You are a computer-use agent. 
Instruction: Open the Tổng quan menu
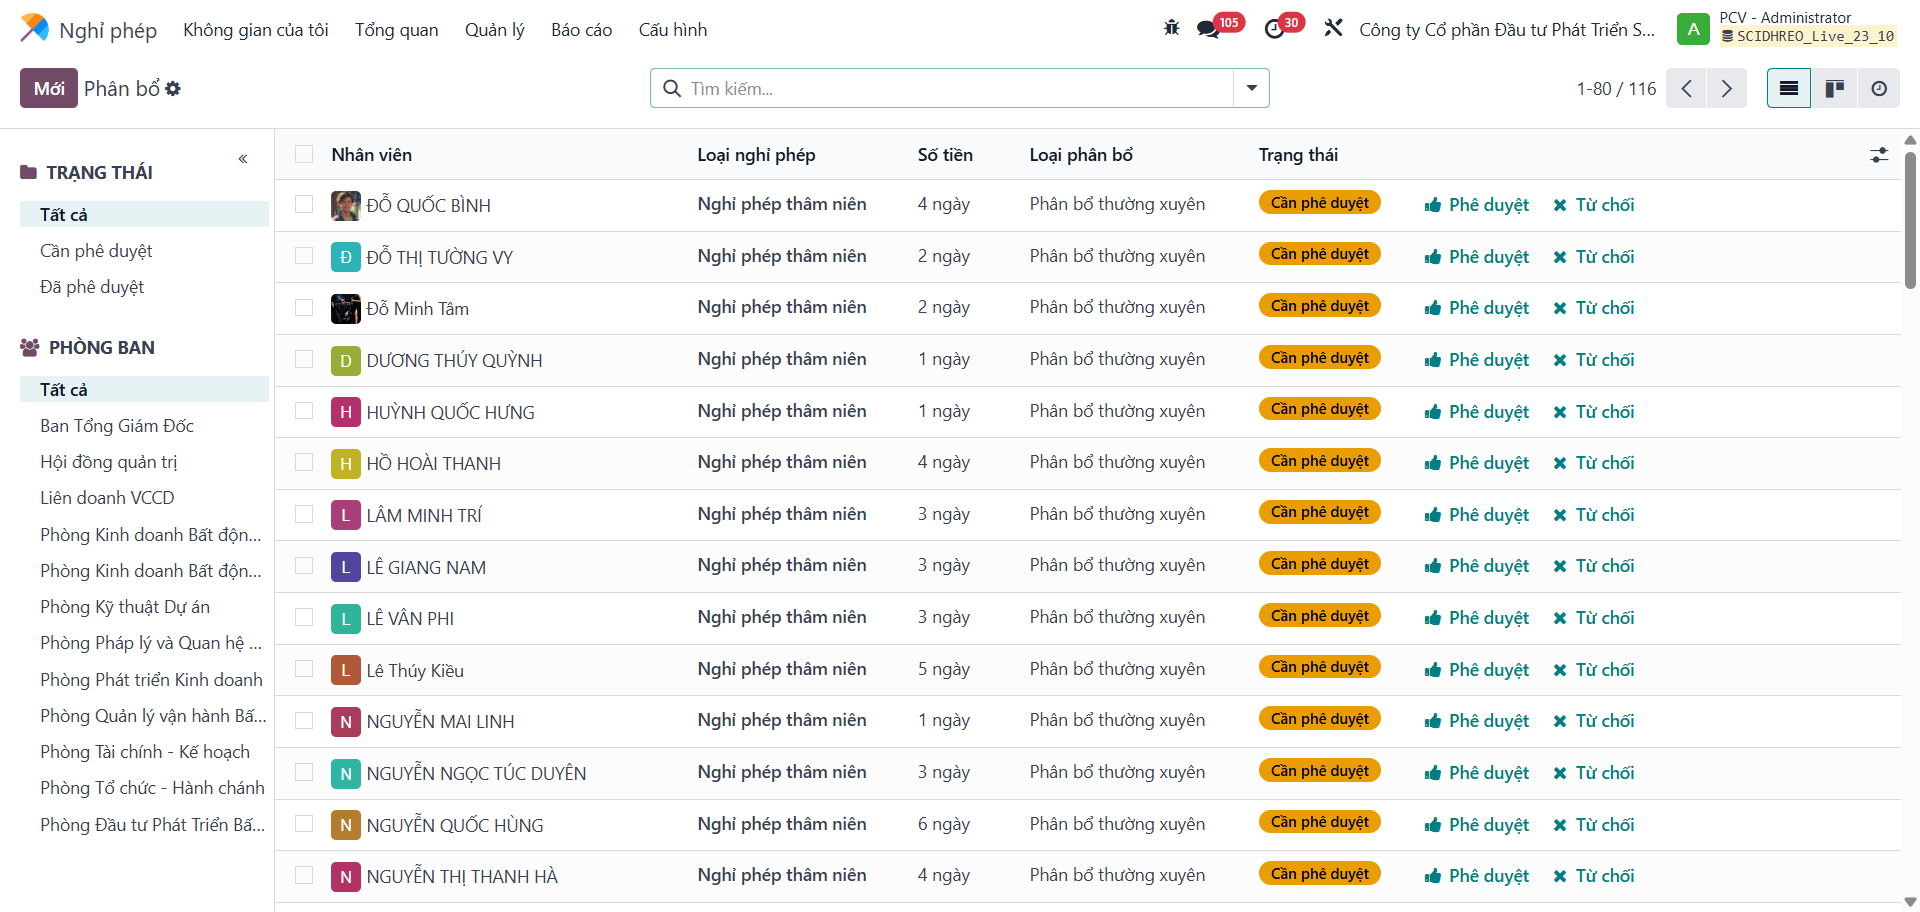point(397,30)
